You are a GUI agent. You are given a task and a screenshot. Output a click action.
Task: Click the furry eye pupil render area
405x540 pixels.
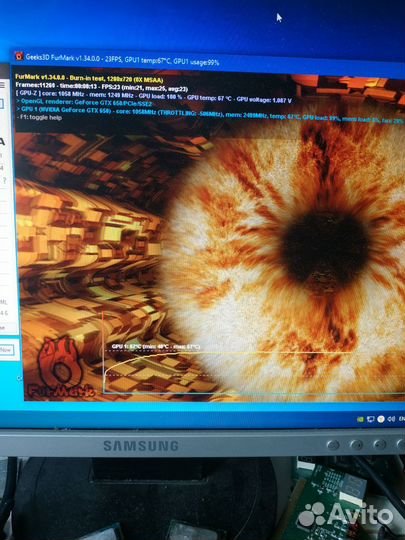point(325,248)
